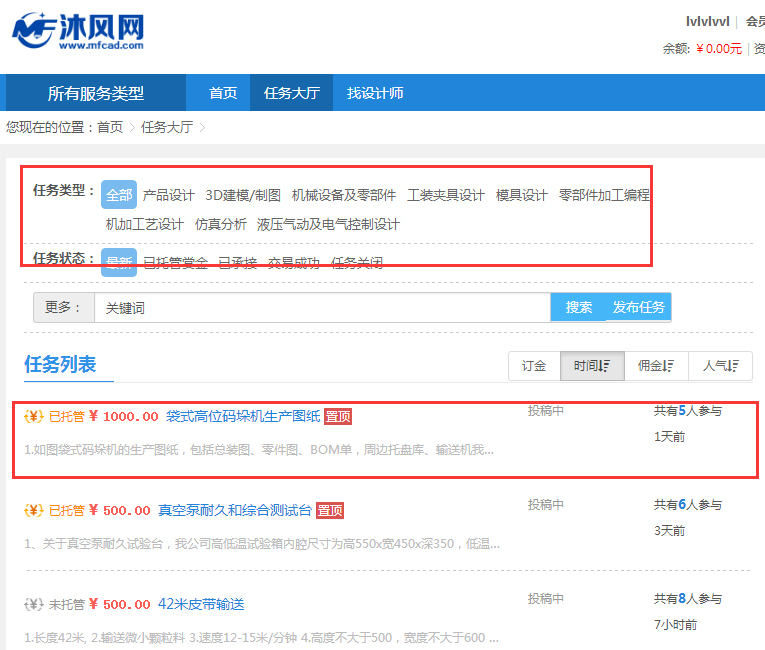Image resolution: width=765 pixels, height=650 pixels.
Task: Click the 发布任务 button
Action: pos(639,308)
